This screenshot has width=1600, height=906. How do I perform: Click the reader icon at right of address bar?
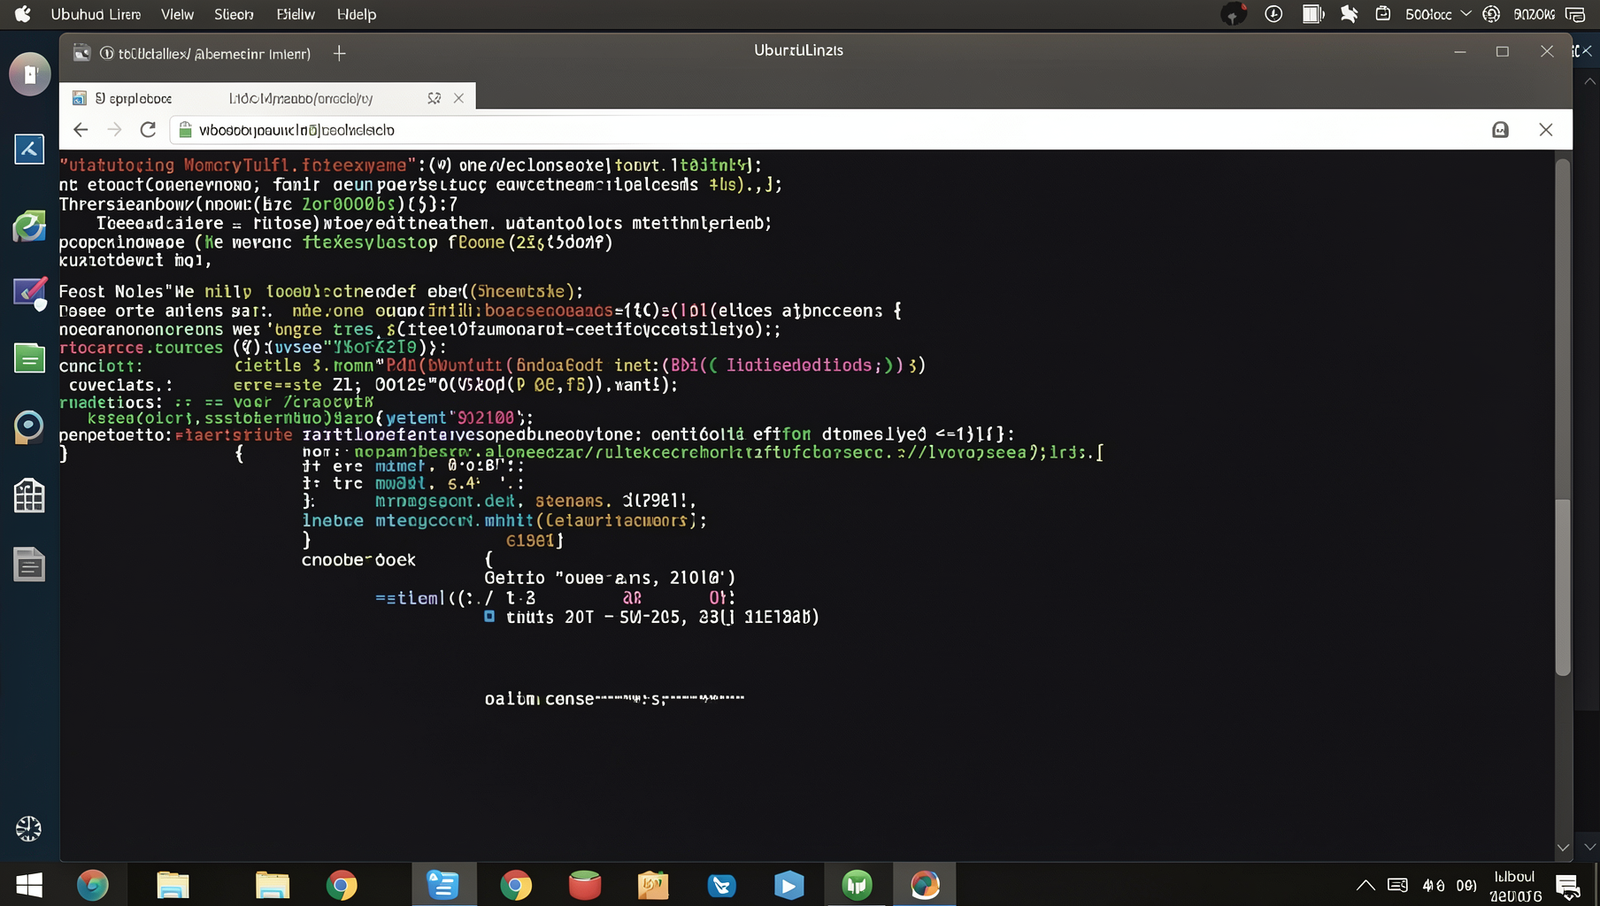(1500, 129)
